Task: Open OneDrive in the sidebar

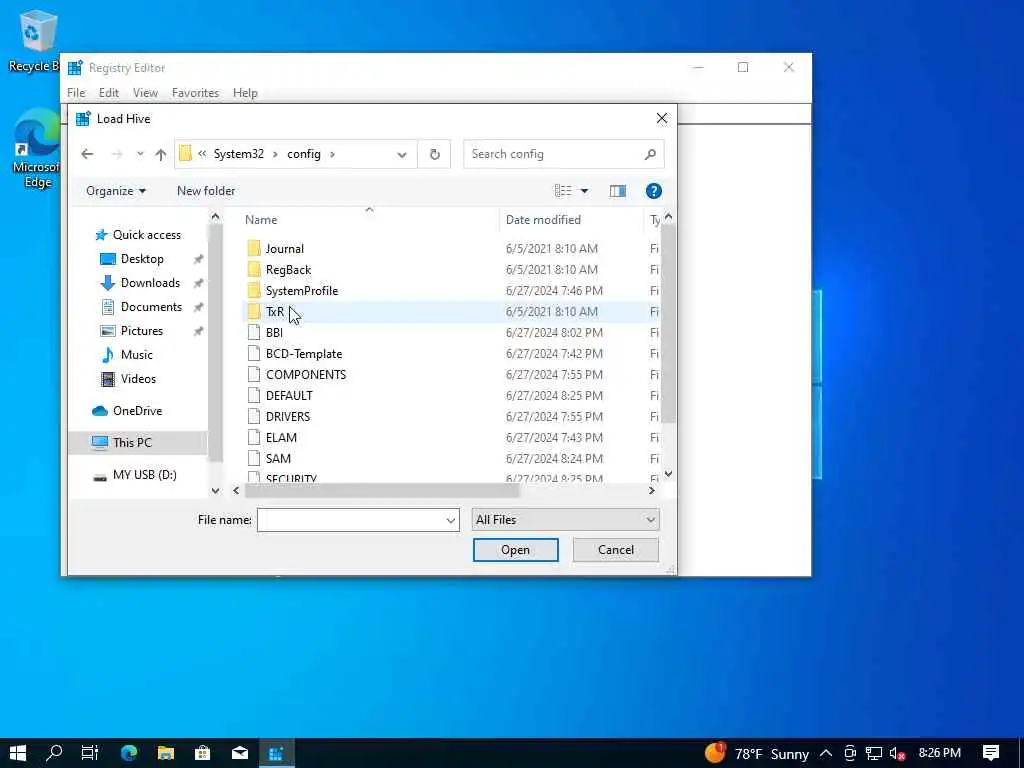Action: (137, 411)
